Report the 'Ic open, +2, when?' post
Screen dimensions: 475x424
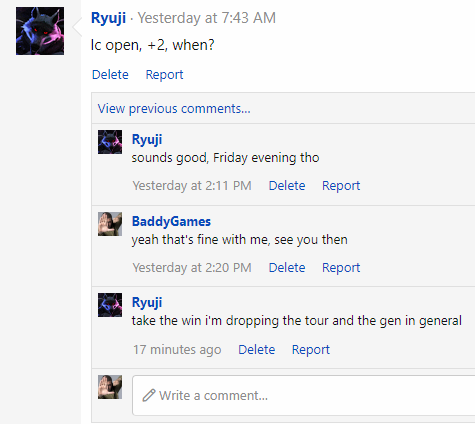point(164,75)
